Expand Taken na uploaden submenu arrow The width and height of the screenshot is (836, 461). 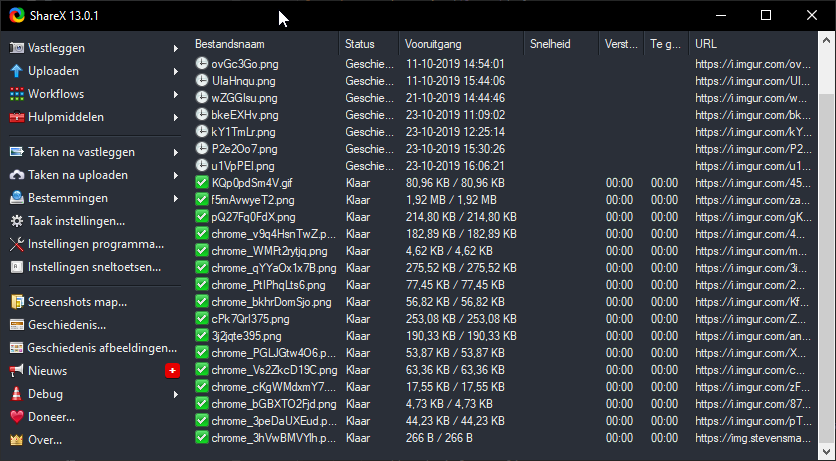pyautogui.click(x=175, y=175)
